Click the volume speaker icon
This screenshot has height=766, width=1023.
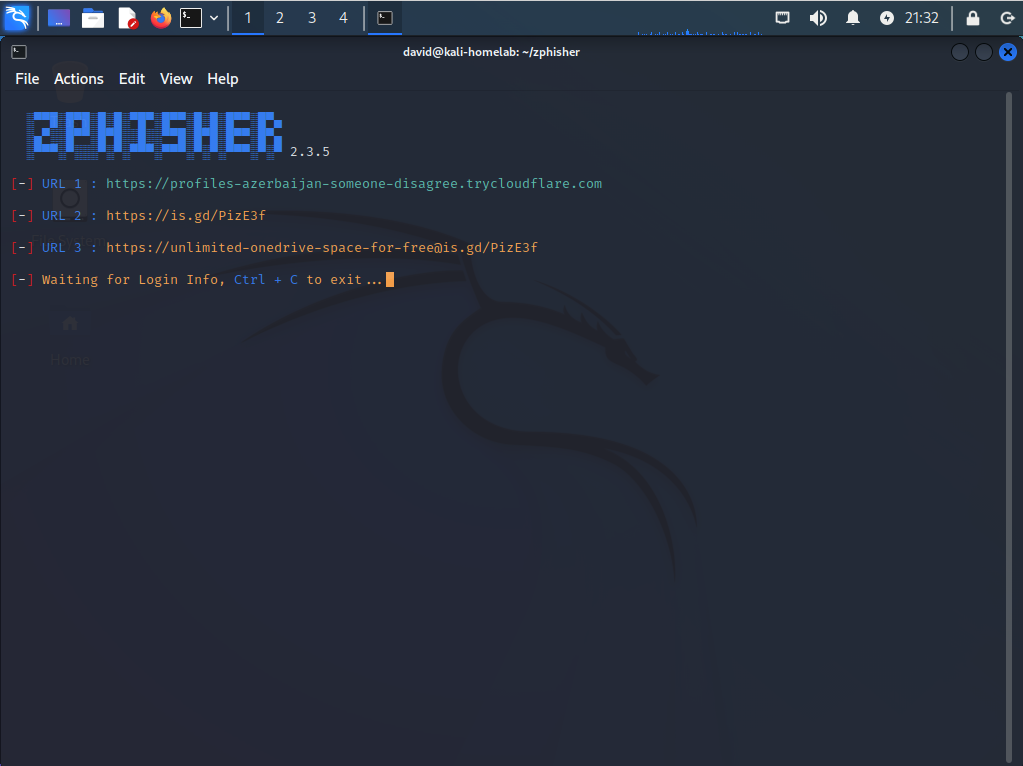click(x=817, y=18)
